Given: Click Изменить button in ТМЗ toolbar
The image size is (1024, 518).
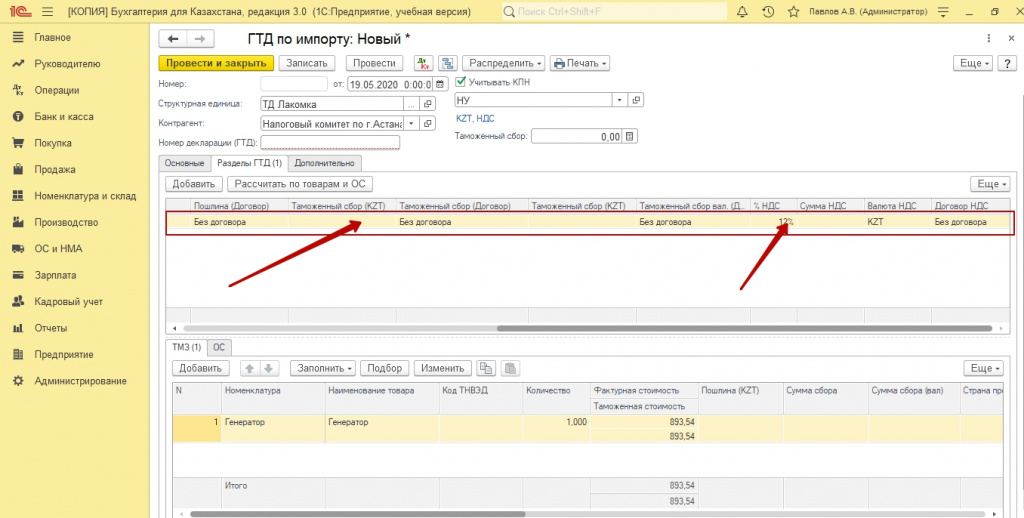Looking at the screenshot, I should click(443, 368).
